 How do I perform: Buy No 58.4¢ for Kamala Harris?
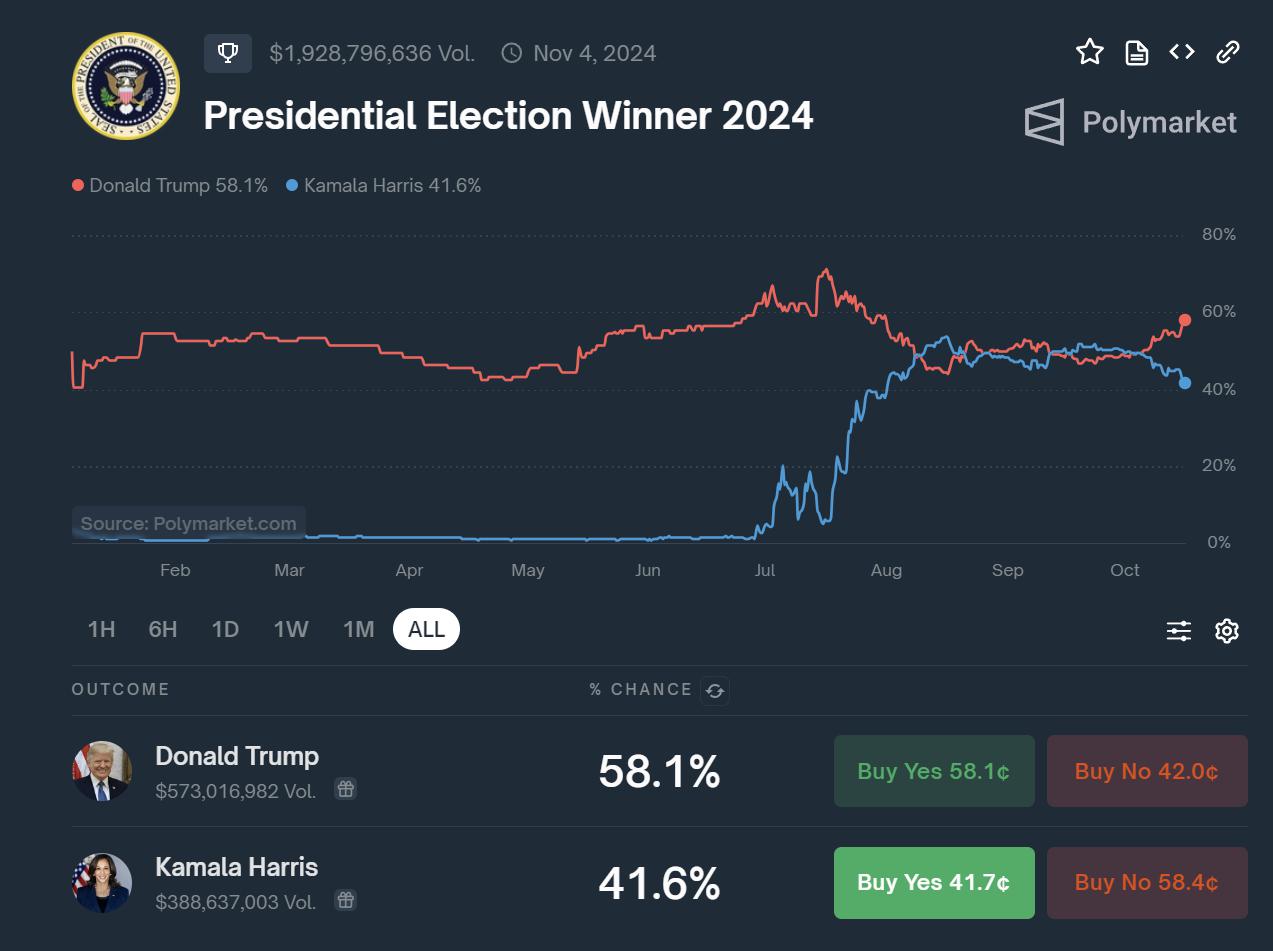[x=1147, y=883]
